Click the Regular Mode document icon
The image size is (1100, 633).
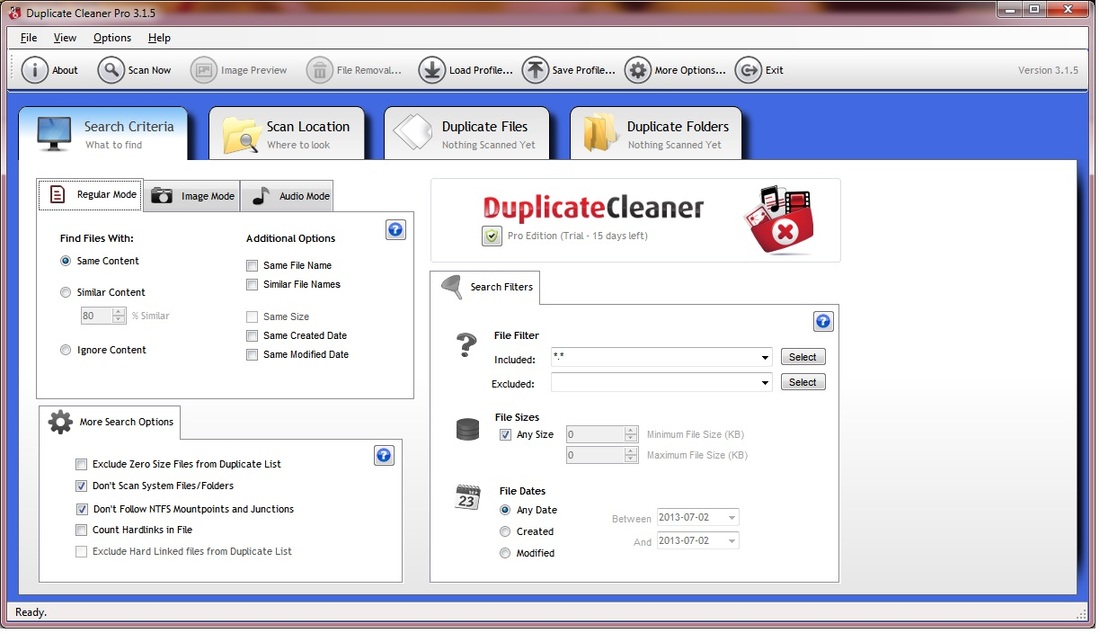[58, 194]
